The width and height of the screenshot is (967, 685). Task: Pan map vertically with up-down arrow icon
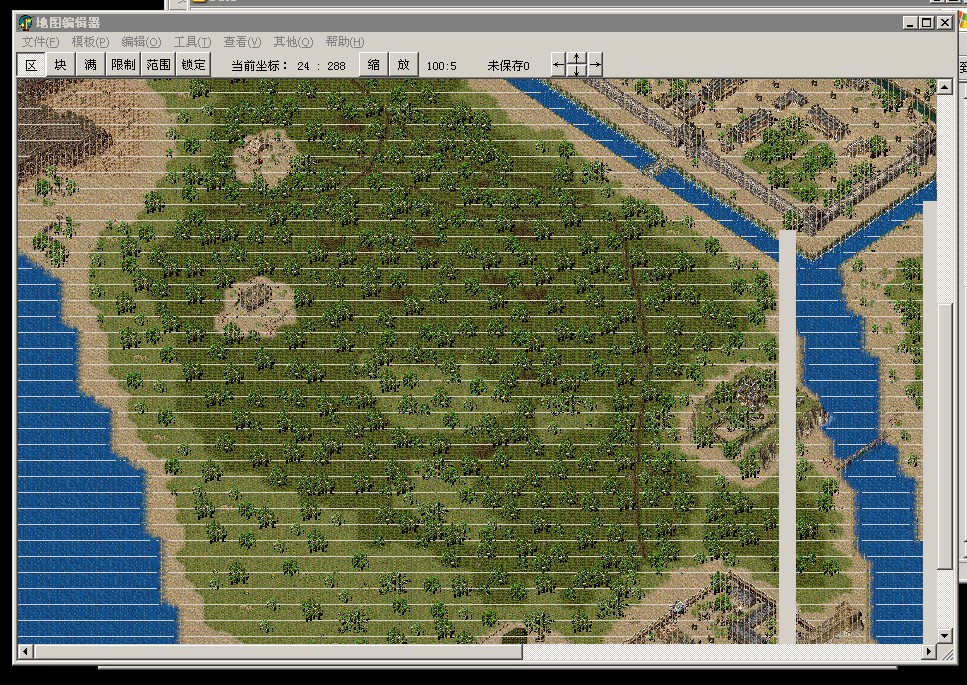pos(577,64)
